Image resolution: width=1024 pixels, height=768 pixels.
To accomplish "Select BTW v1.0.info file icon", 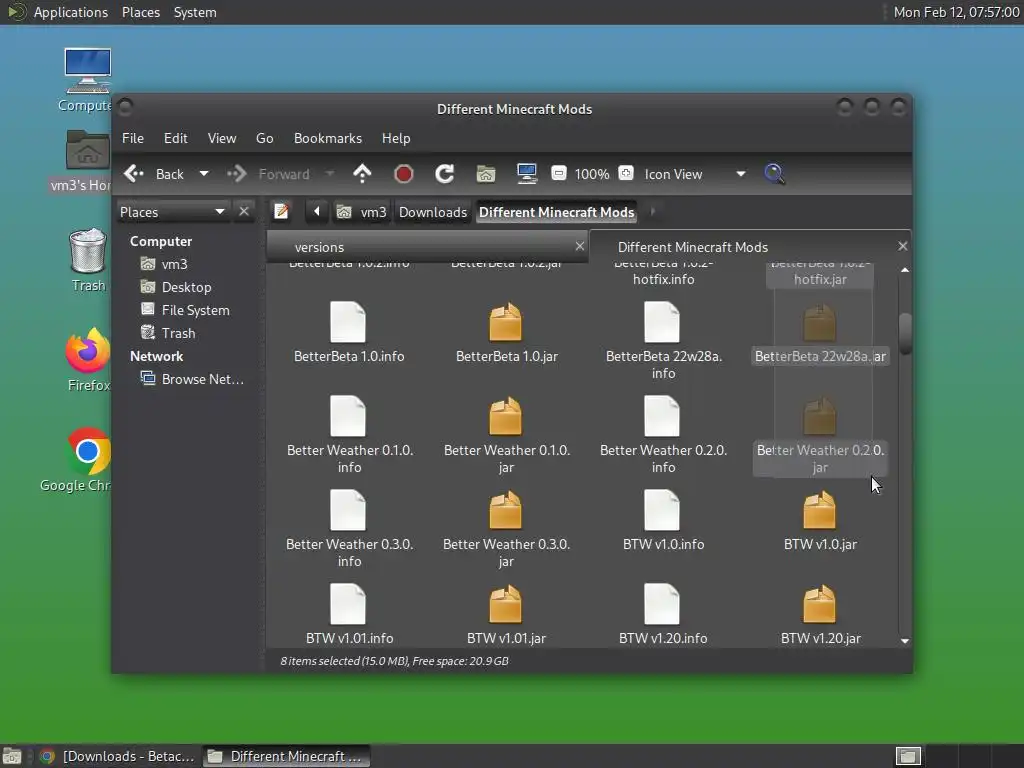I will (662, 510).
